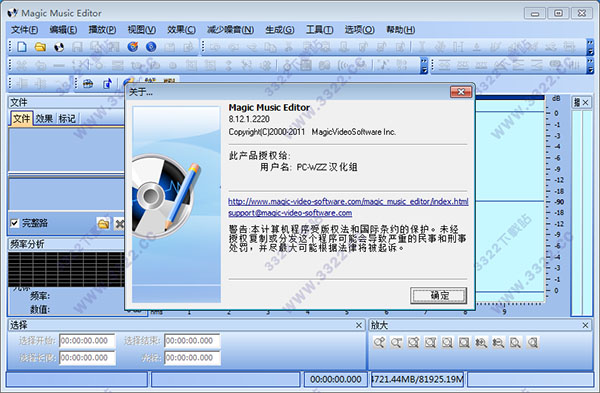This screenshot has height=393, width=600.
Task: Close the level meter panel at right
Action: (x=585, y=102)
